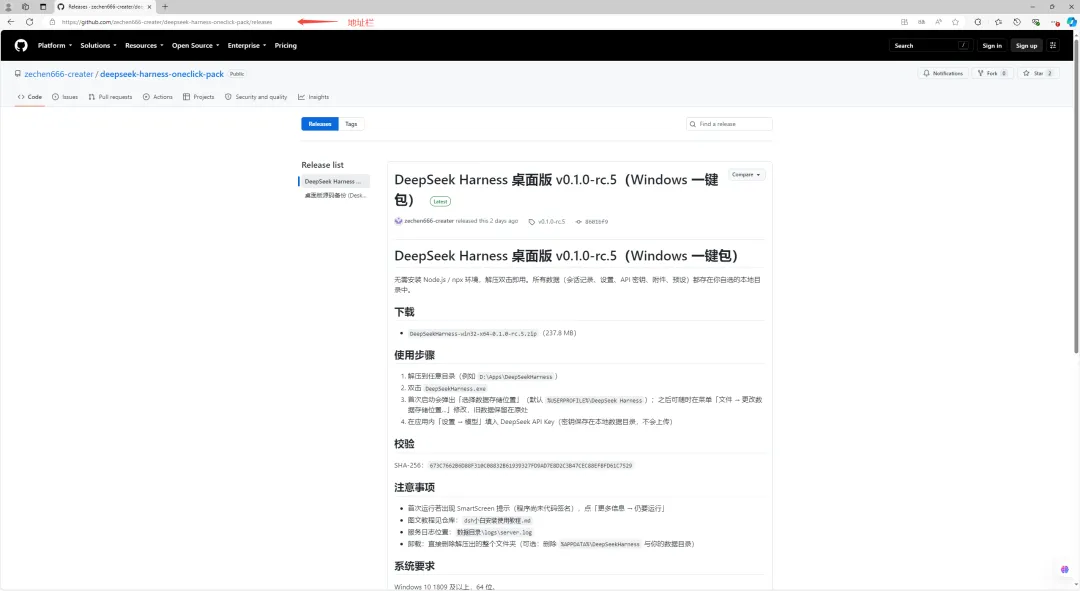Click the floating assistant icon at bottom right
The width and height of the screenshot is (1080, 591).
(1065, 569)
